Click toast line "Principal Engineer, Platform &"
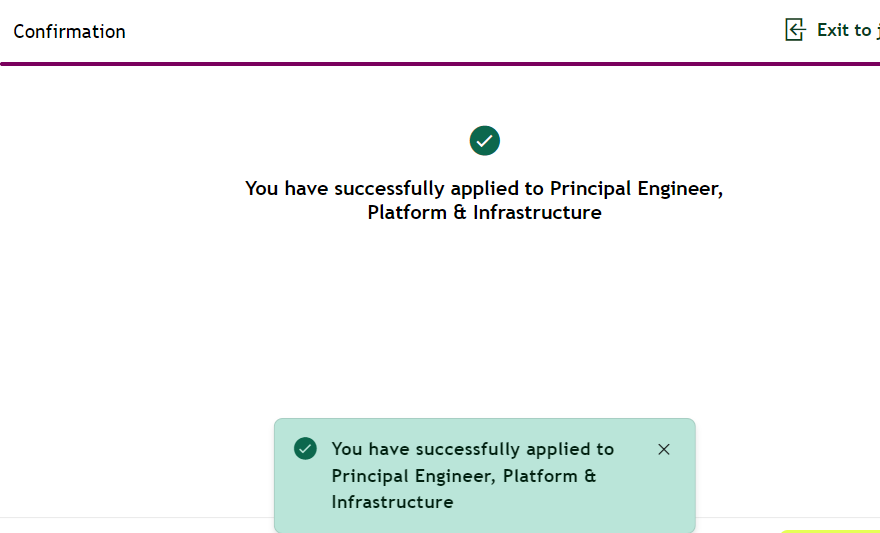Screen dimensions: 880x533 click(463, 476)
